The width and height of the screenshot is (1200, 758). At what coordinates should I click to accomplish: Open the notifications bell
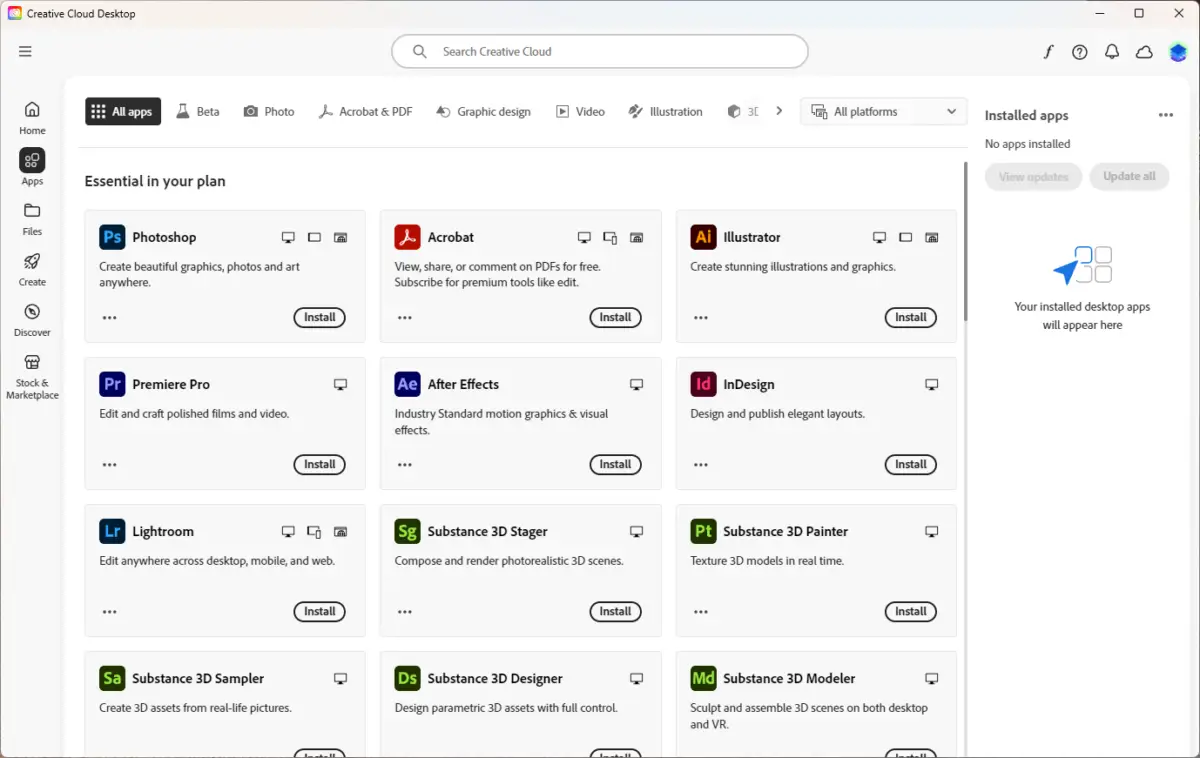coord(1112,52)
